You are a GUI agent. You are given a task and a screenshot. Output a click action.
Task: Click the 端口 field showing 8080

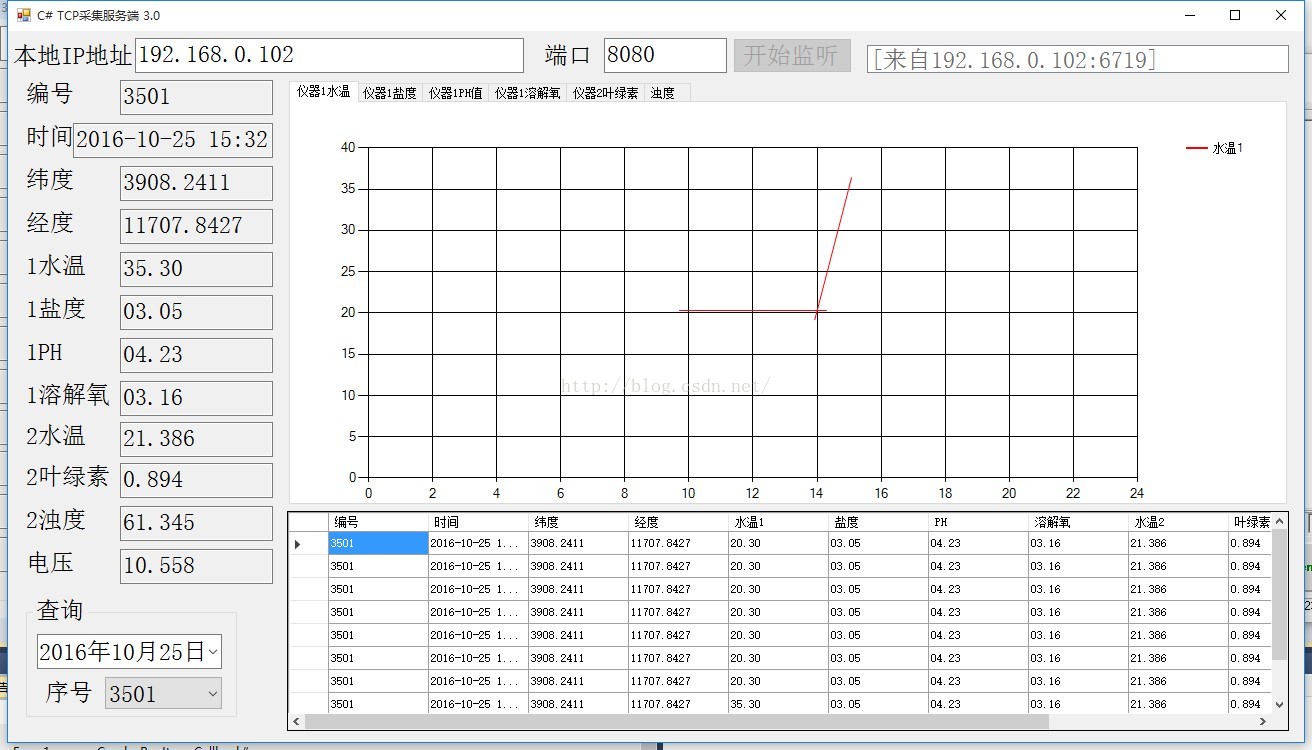tap(665, 55)
